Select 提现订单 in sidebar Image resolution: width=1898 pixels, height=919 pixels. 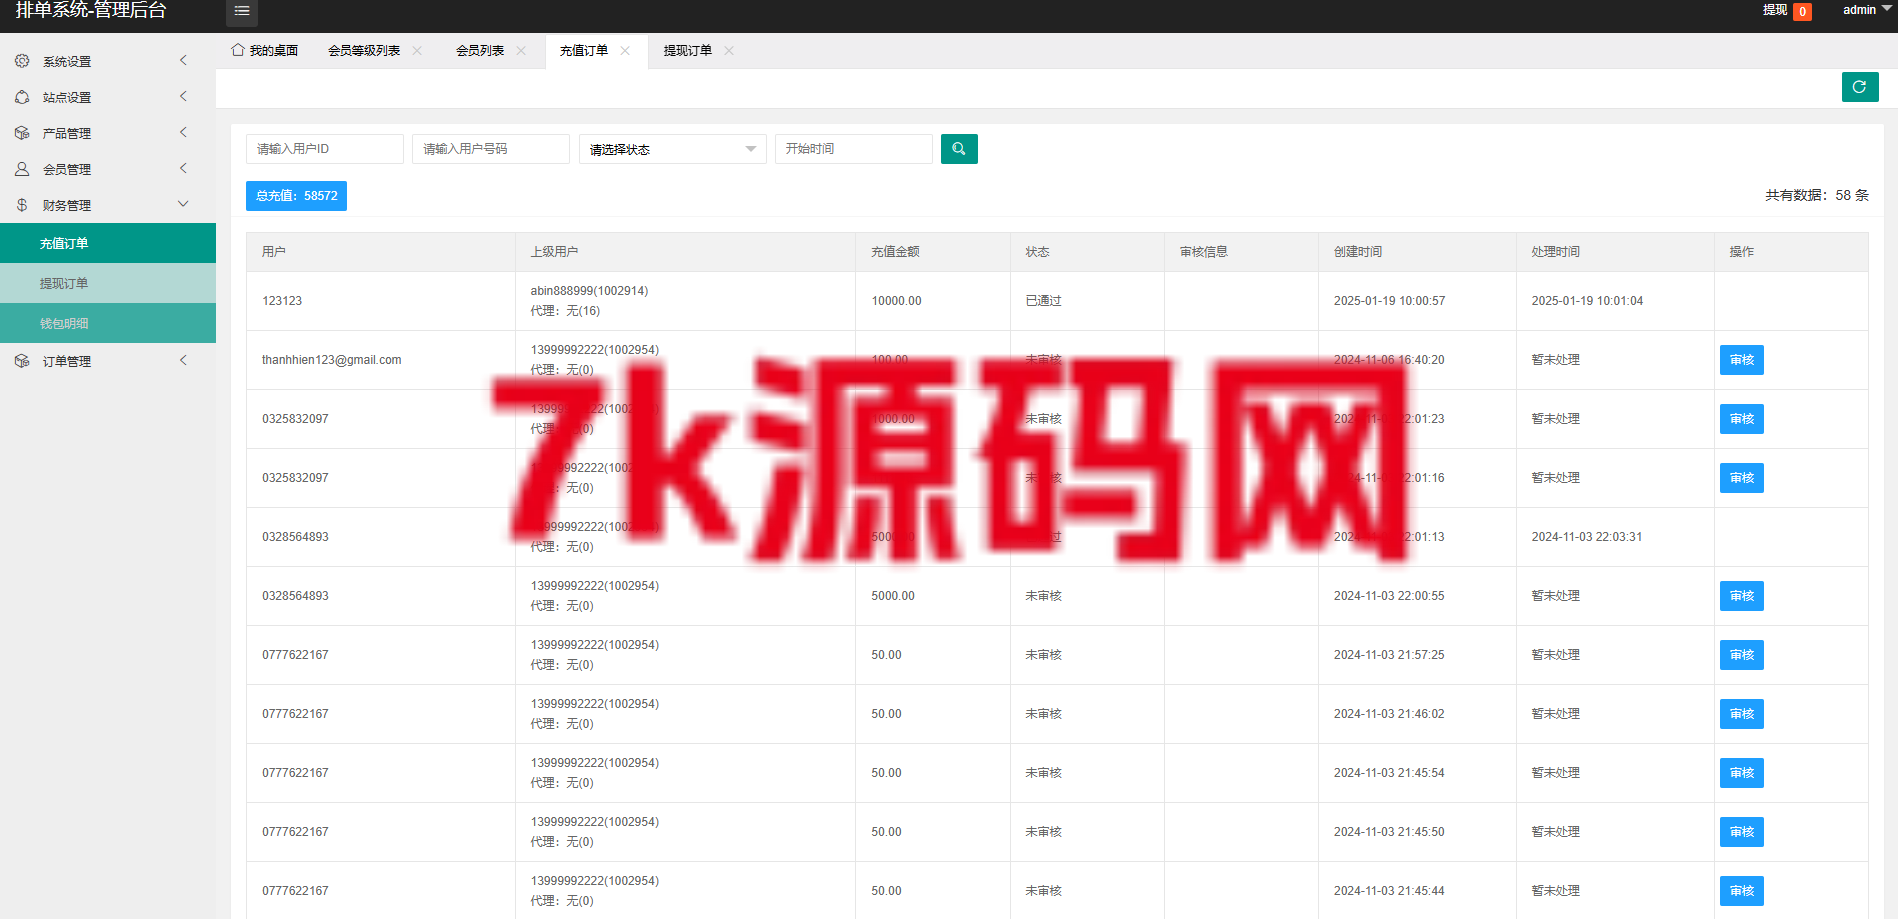(x=108, y=283)
